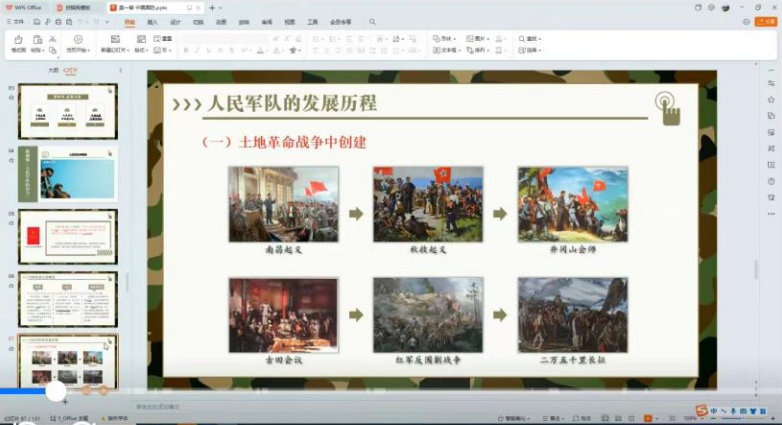Click the orange slideshow play button in status bar
This screenshot has height=425, width=782.
648,418
